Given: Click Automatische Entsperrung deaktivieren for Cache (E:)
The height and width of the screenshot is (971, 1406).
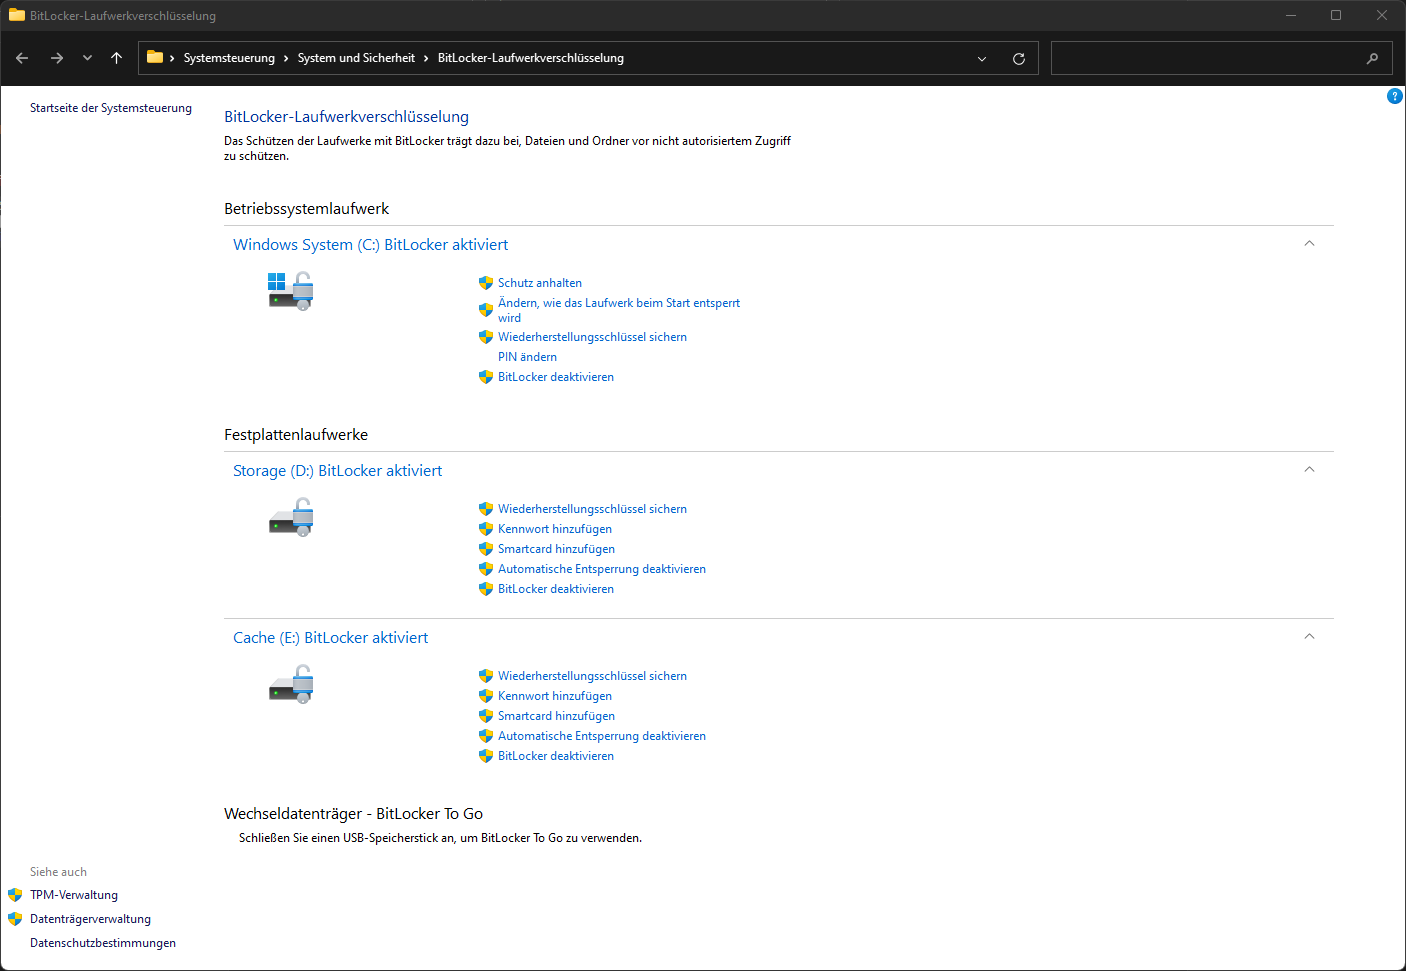Looking at the screenshot, I should pos(602,736).
